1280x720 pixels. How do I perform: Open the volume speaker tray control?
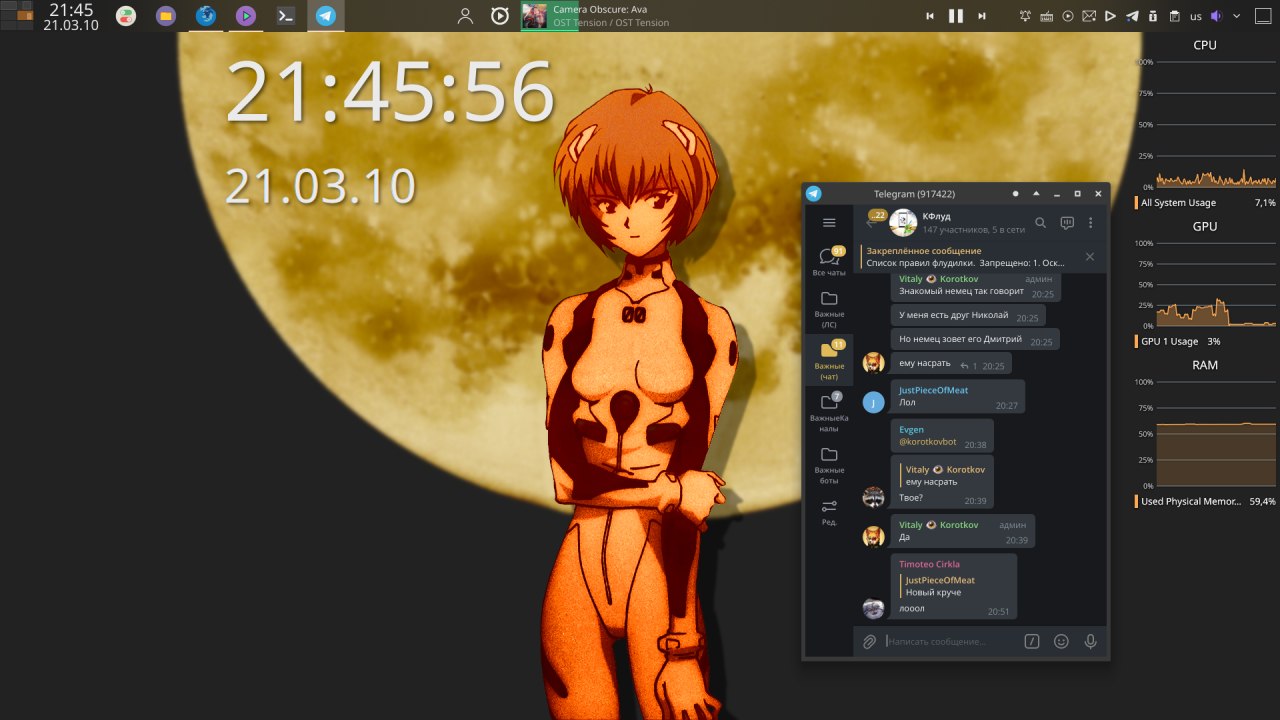(1217, 16)
